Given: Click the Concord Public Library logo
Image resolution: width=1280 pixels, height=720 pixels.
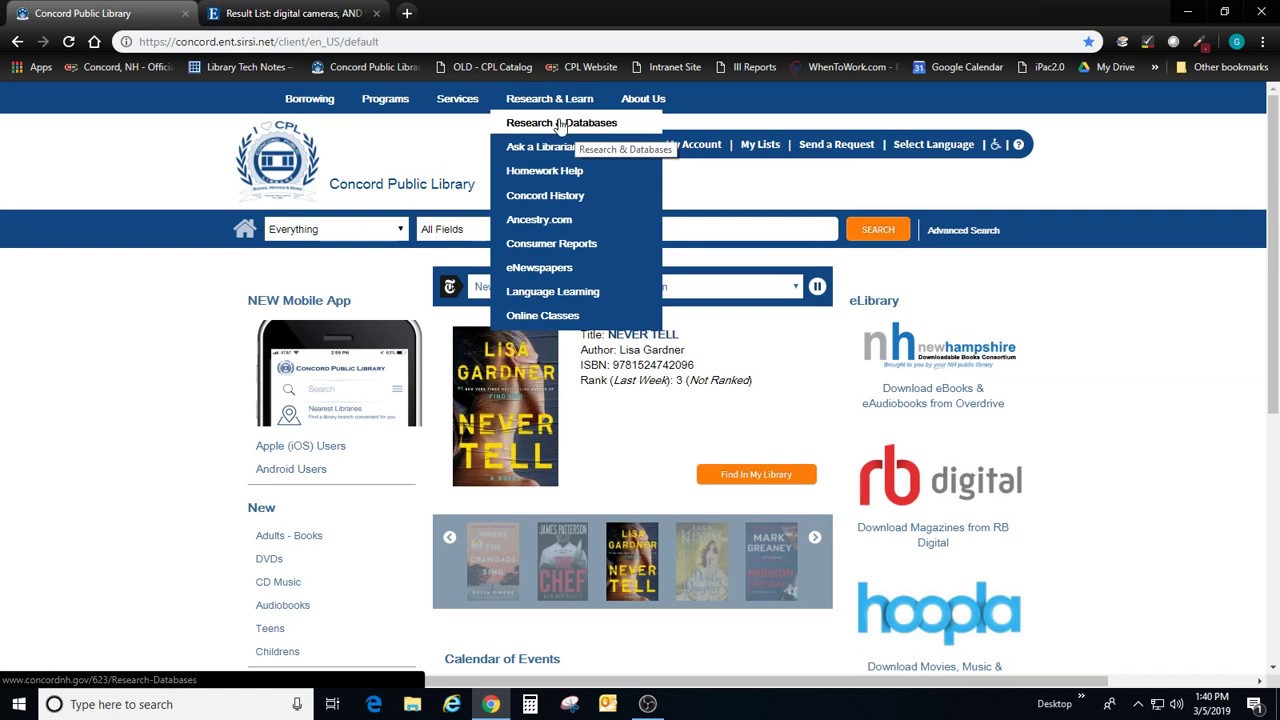Looking at the screenshot, I should pos(278,161).
